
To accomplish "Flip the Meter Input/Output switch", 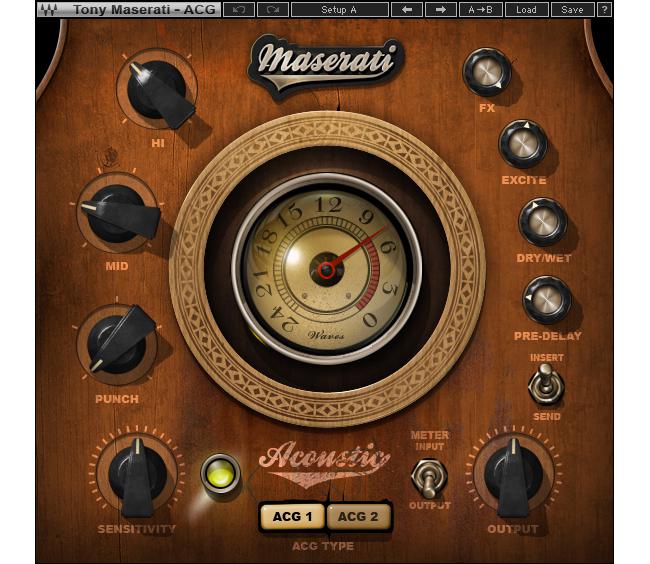I will coord(428,478).
